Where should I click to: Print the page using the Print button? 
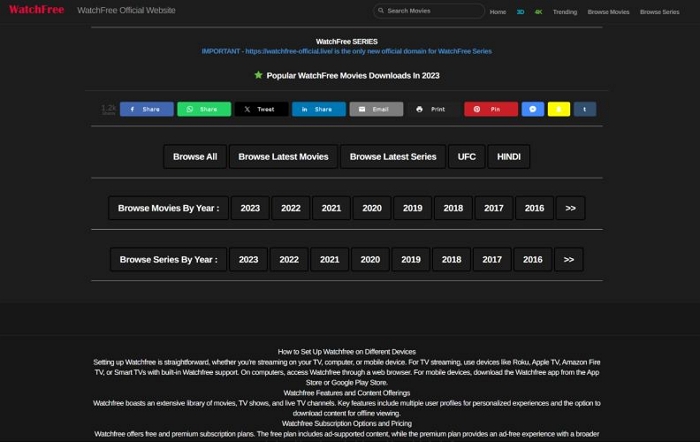pos(433,109)
